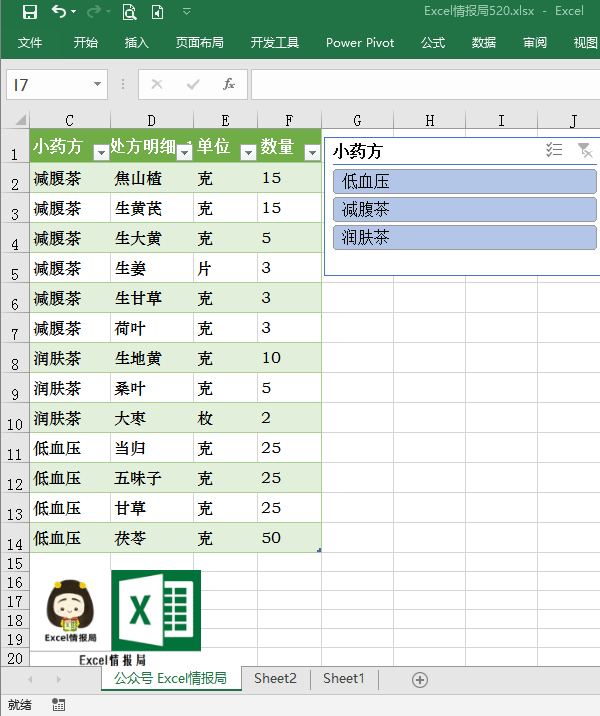
Task: Select column G header
Action: click(357, 120)
